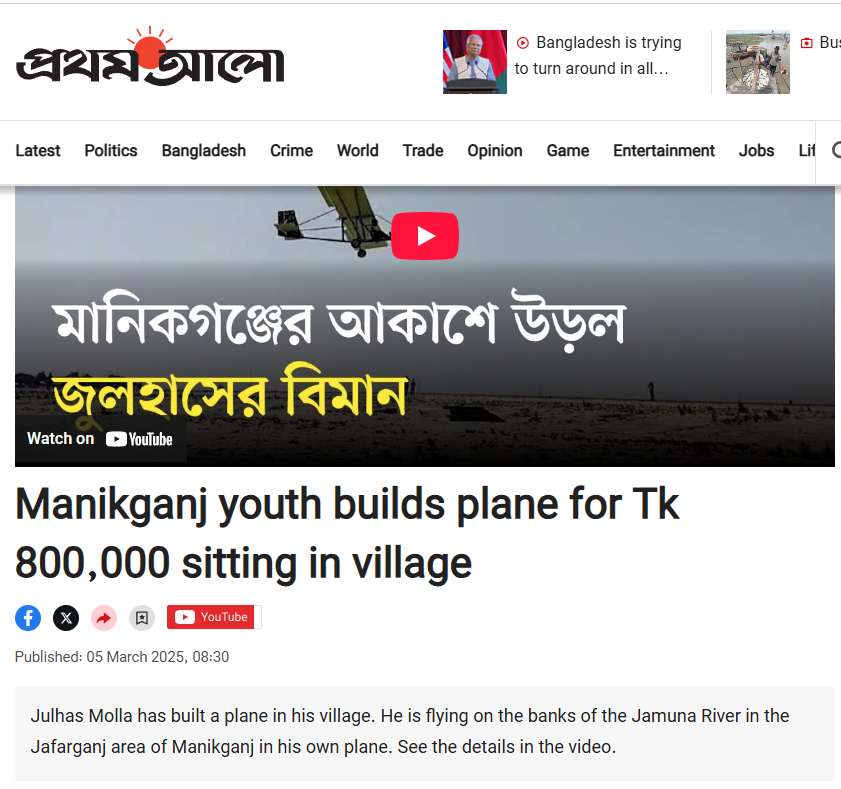Open the Latest section
The height and width of the screenshot is (789, 841).
pyautogui.click(x=38, y=151)
